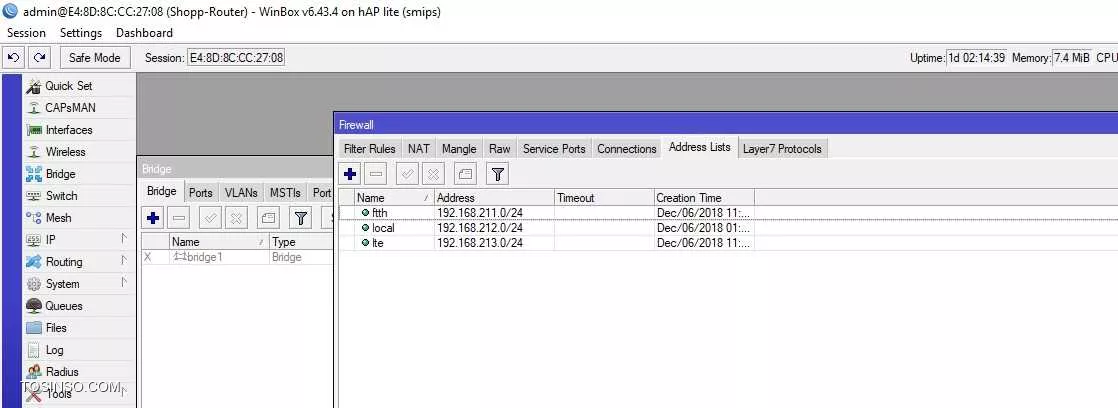Add a new address list entry in Firewall

pos(349,173)
